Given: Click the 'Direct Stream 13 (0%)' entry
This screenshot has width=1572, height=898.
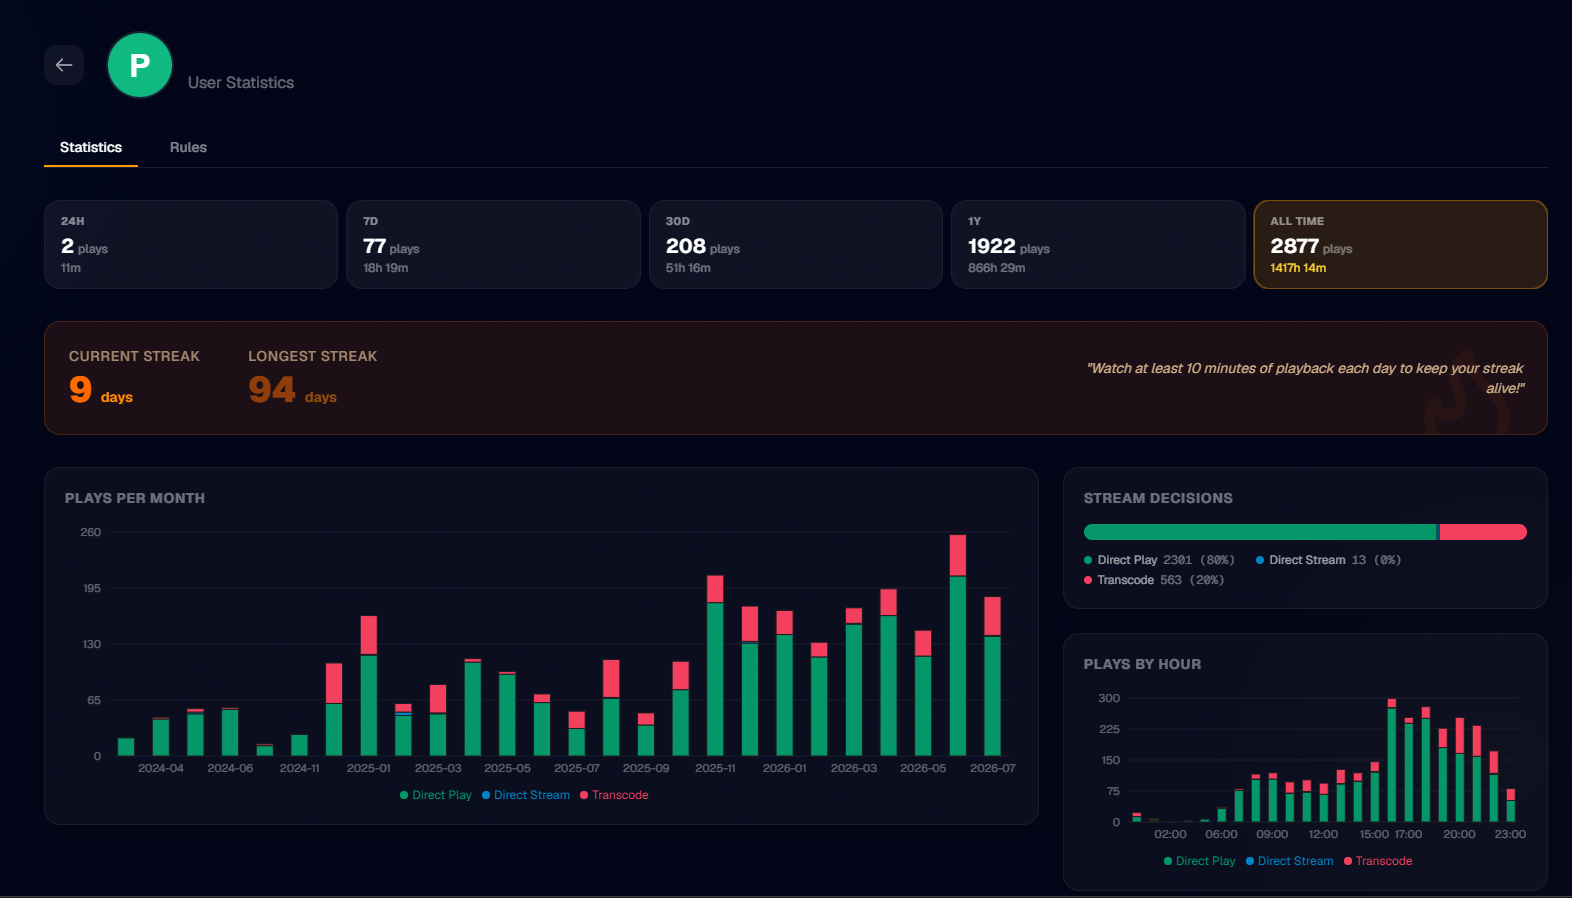Looking at the screenshot, I should (1329, 560).
